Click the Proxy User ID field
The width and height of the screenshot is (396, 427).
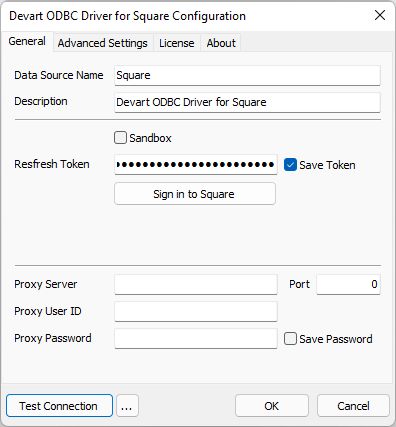click(x=196, y=311)
